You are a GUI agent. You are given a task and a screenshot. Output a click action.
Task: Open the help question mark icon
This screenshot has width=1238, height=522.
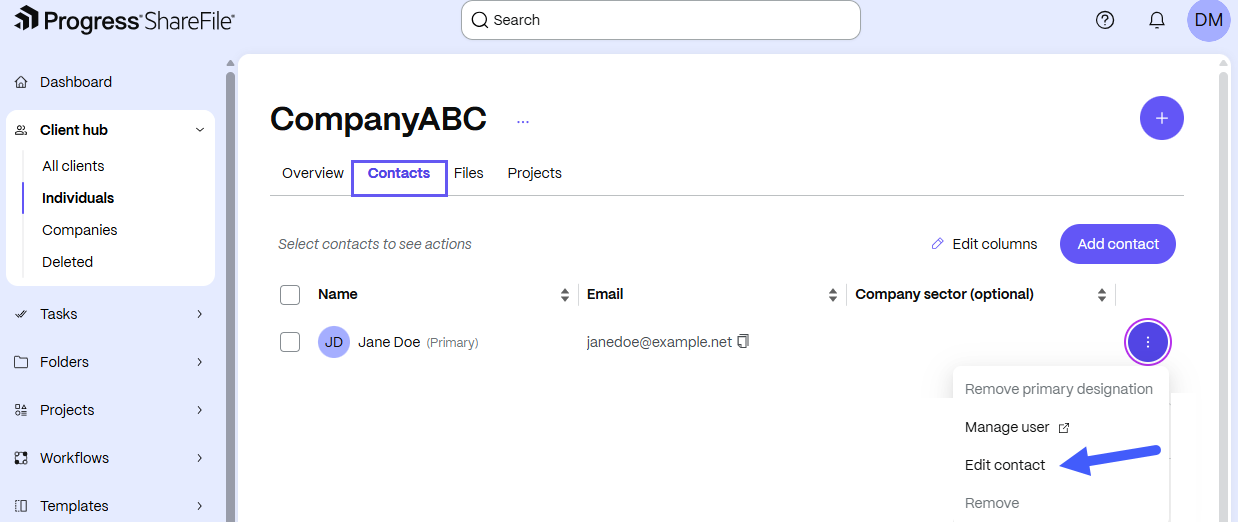pyautogui.click(x=1105, y=20)
